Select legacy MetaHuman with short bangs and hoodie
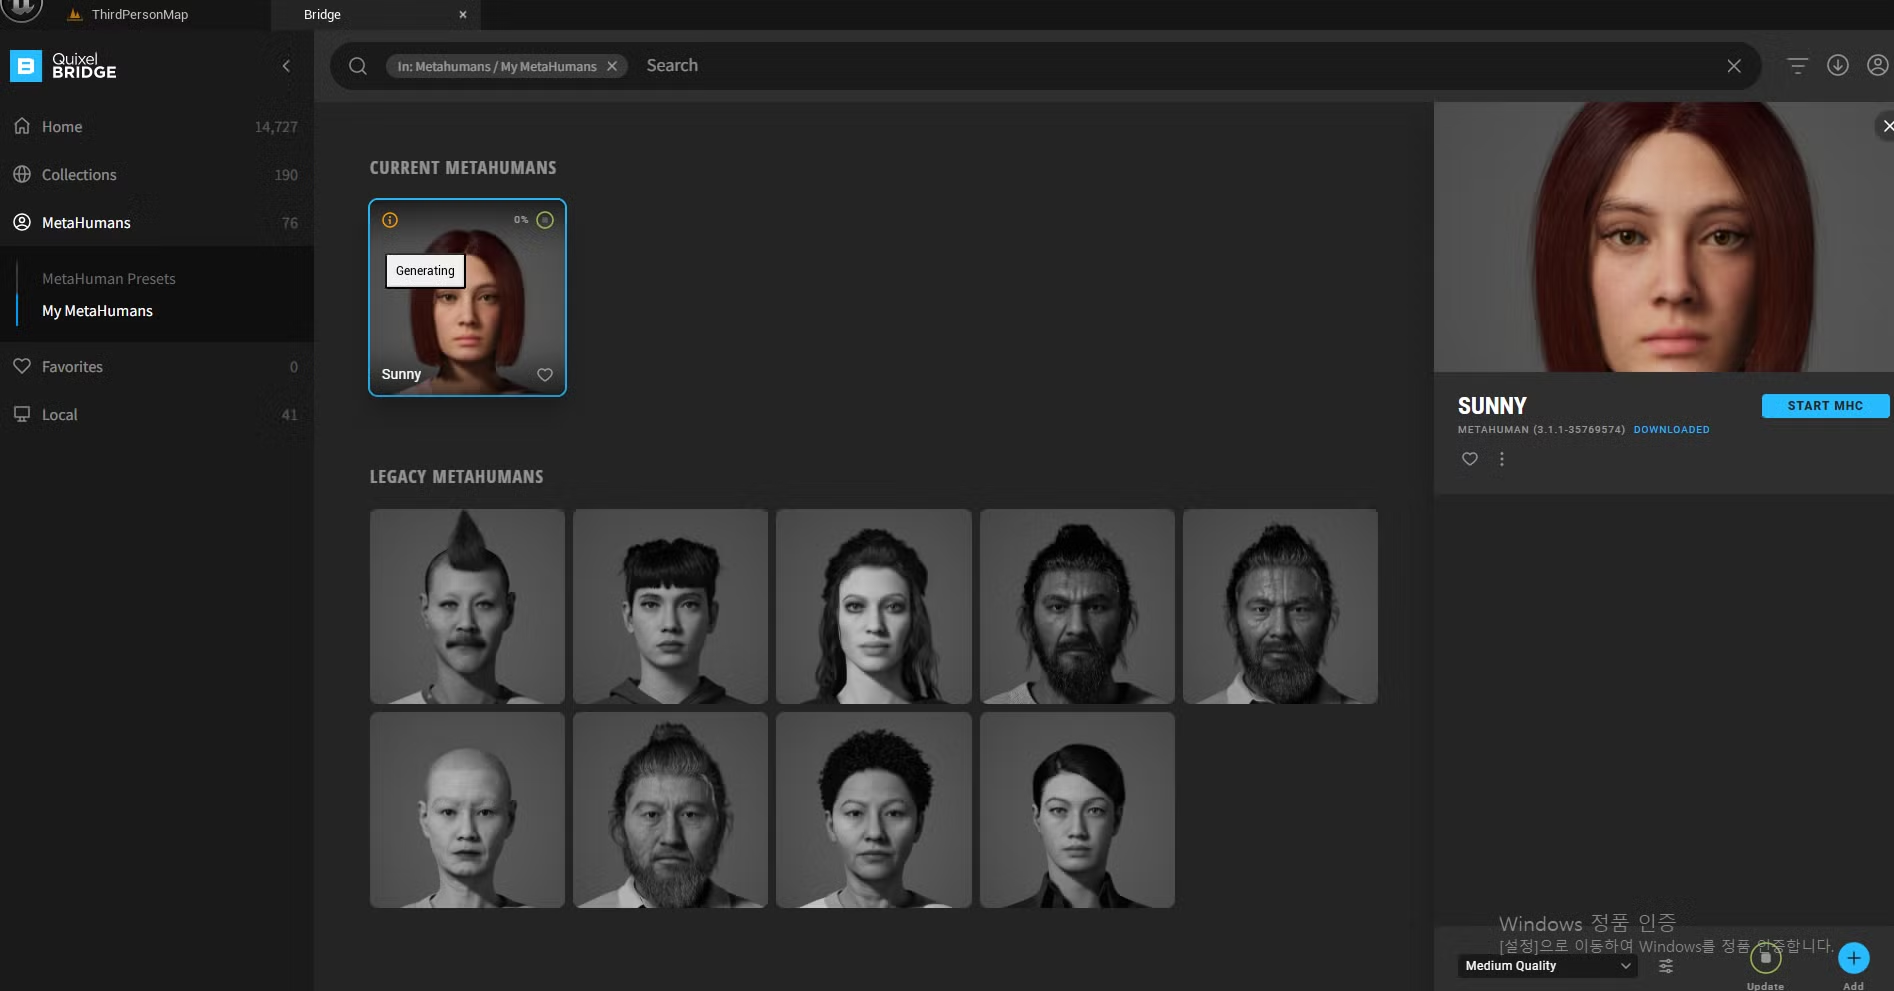The width and height of the screenshot is (1894, 991). point(670,606)
